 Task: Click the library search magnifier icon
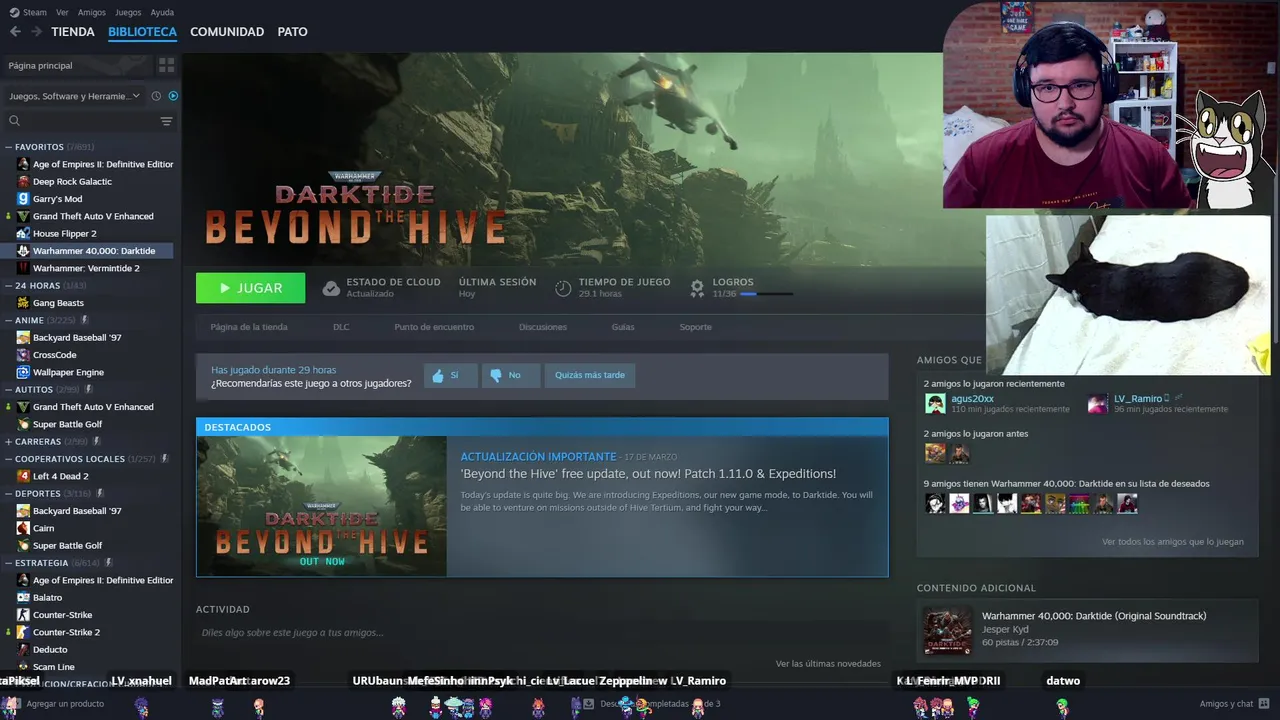coord(14,121)
